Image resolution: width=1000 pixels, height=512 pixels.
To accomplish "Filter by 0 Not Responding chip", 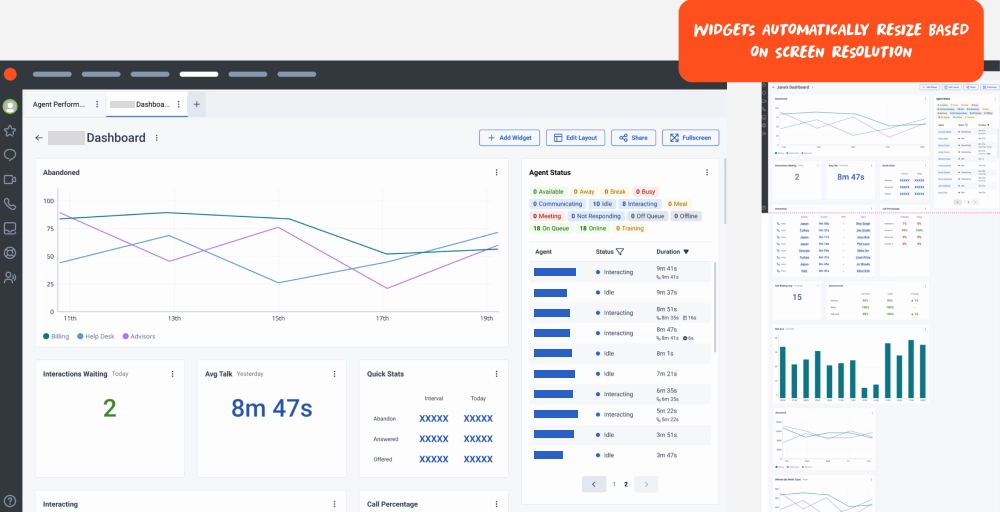I will [596, 216].
